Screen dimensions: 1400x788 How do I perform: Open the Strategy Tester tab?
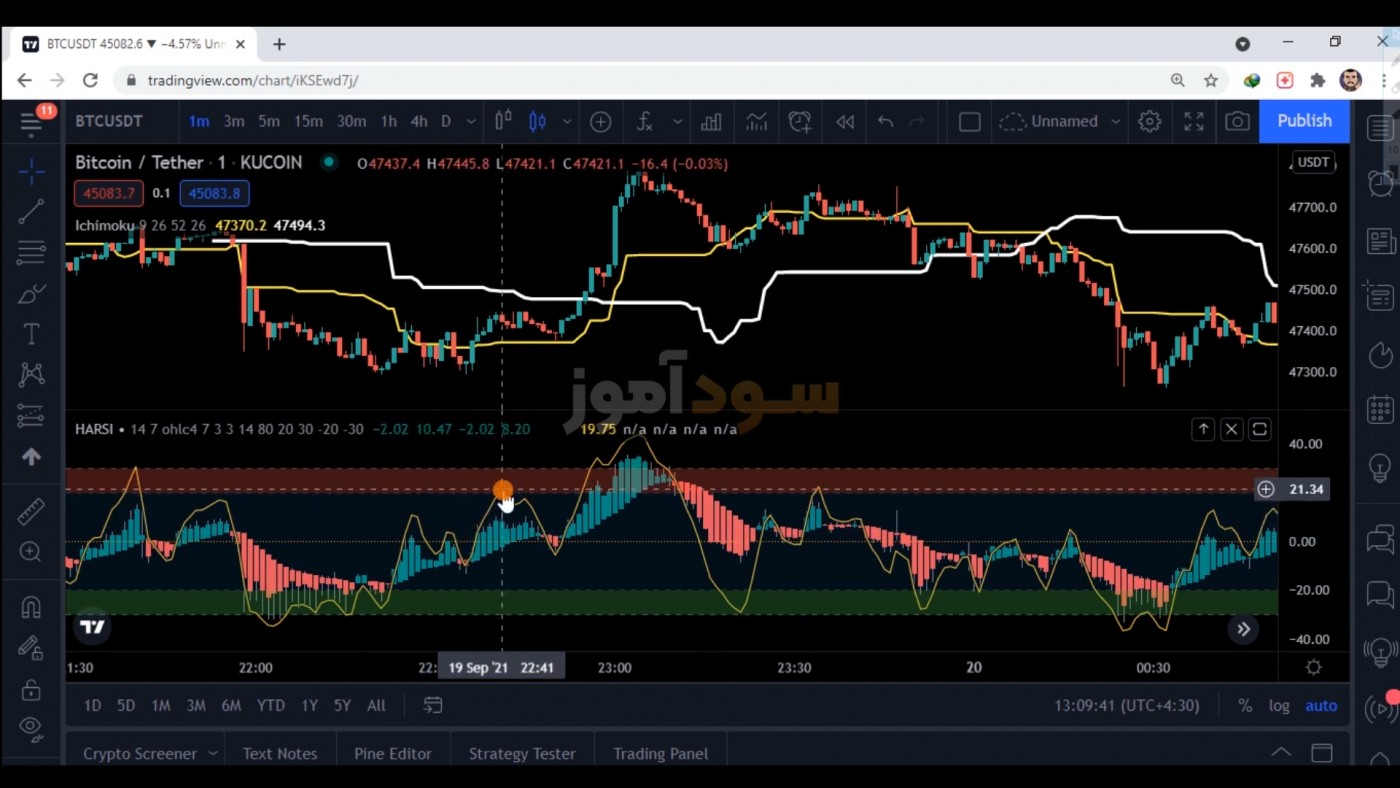click(522, 753)
